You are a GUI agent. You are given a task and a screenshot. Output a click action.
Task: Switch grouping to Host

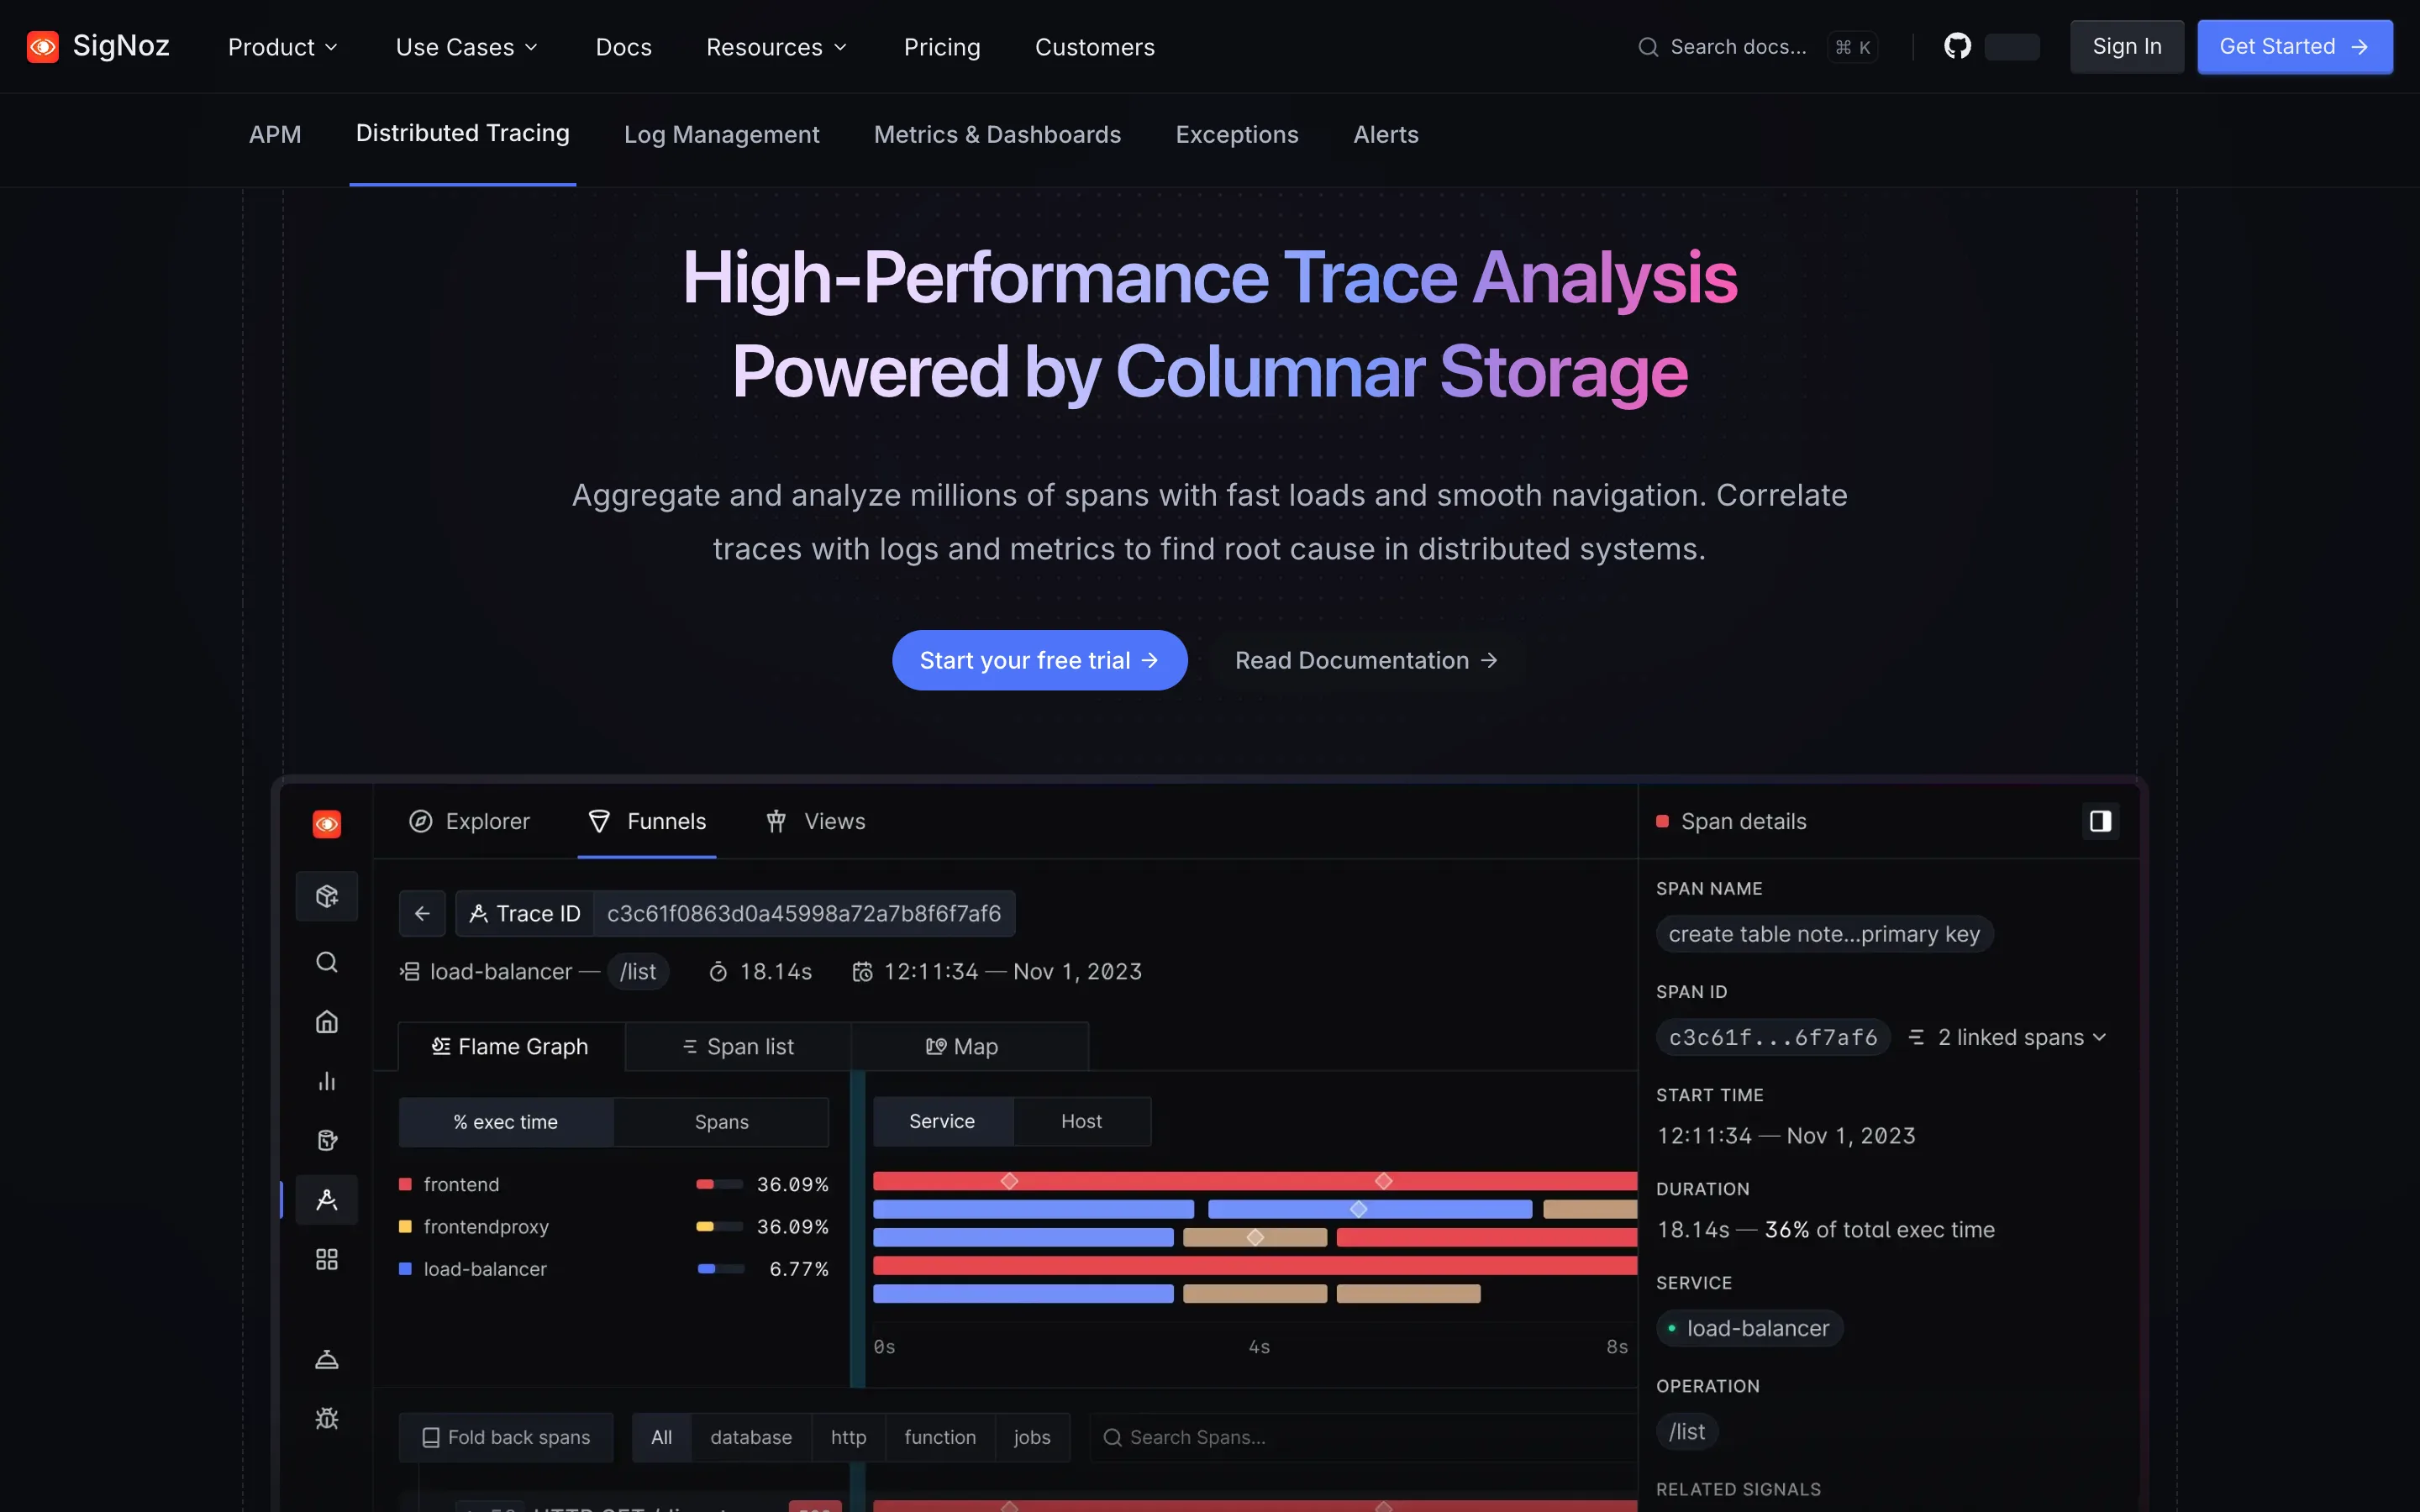tap(1081, 1121)
